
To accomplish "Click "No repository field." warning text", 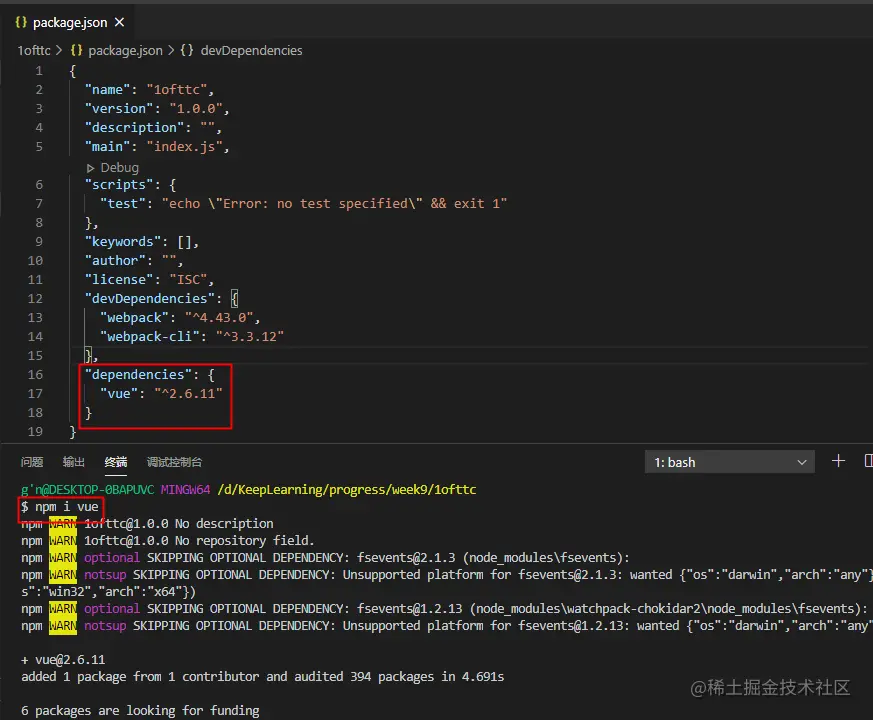I will click(x=244, y=541).
